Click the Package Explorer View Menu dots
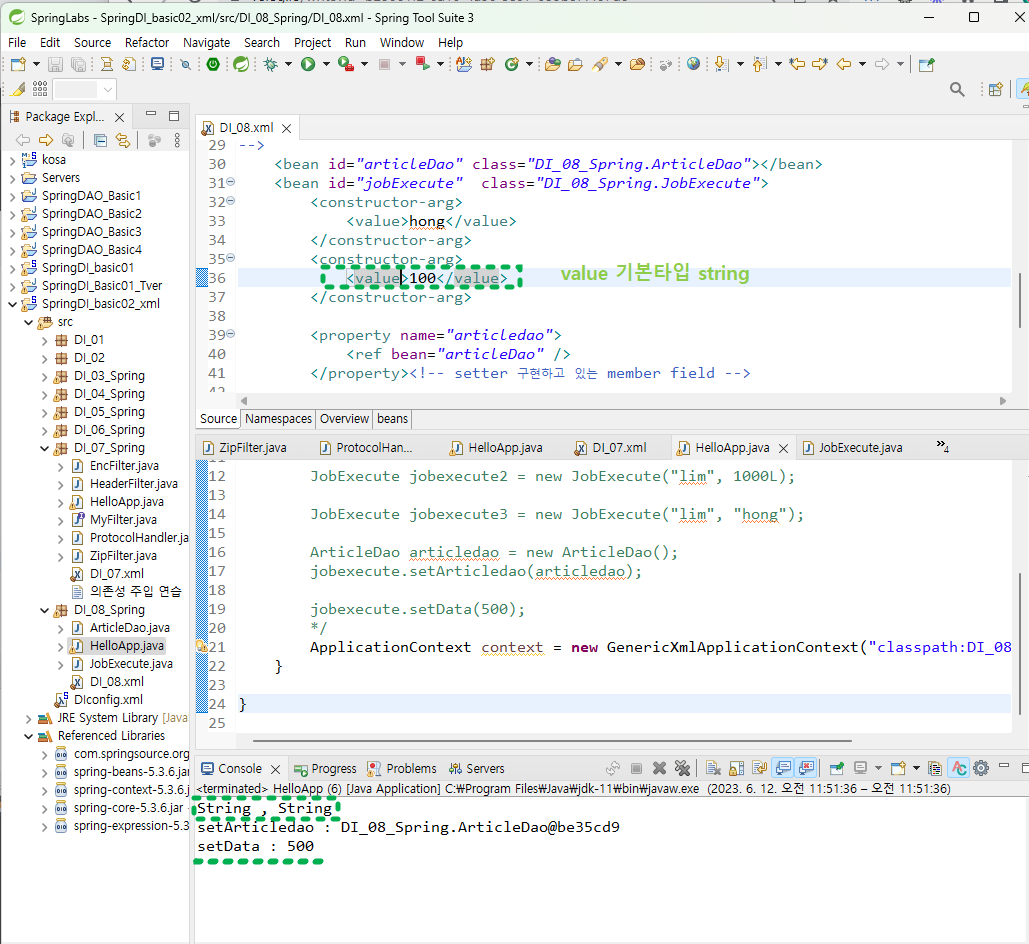This screenshot has height=944, width=1029. pos(177,140)
